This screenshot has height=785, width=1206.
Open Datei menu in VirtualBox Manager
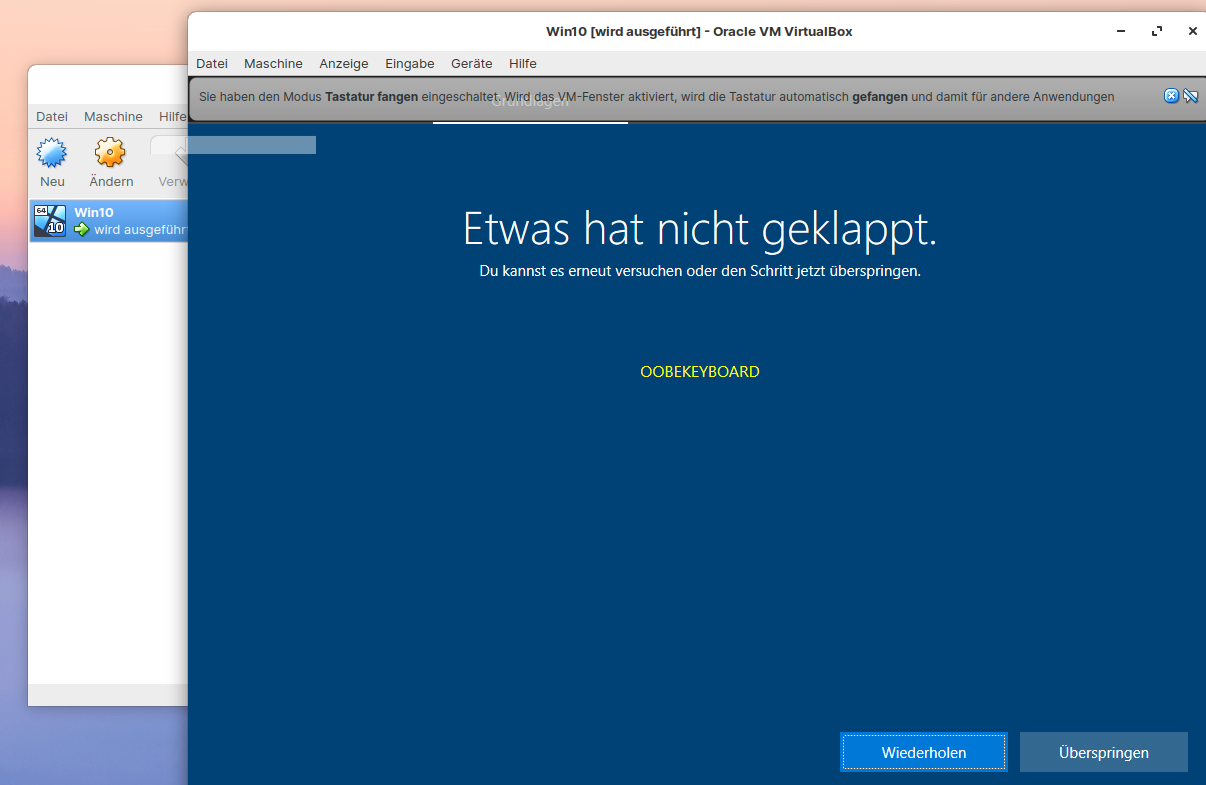click(52, 116)
